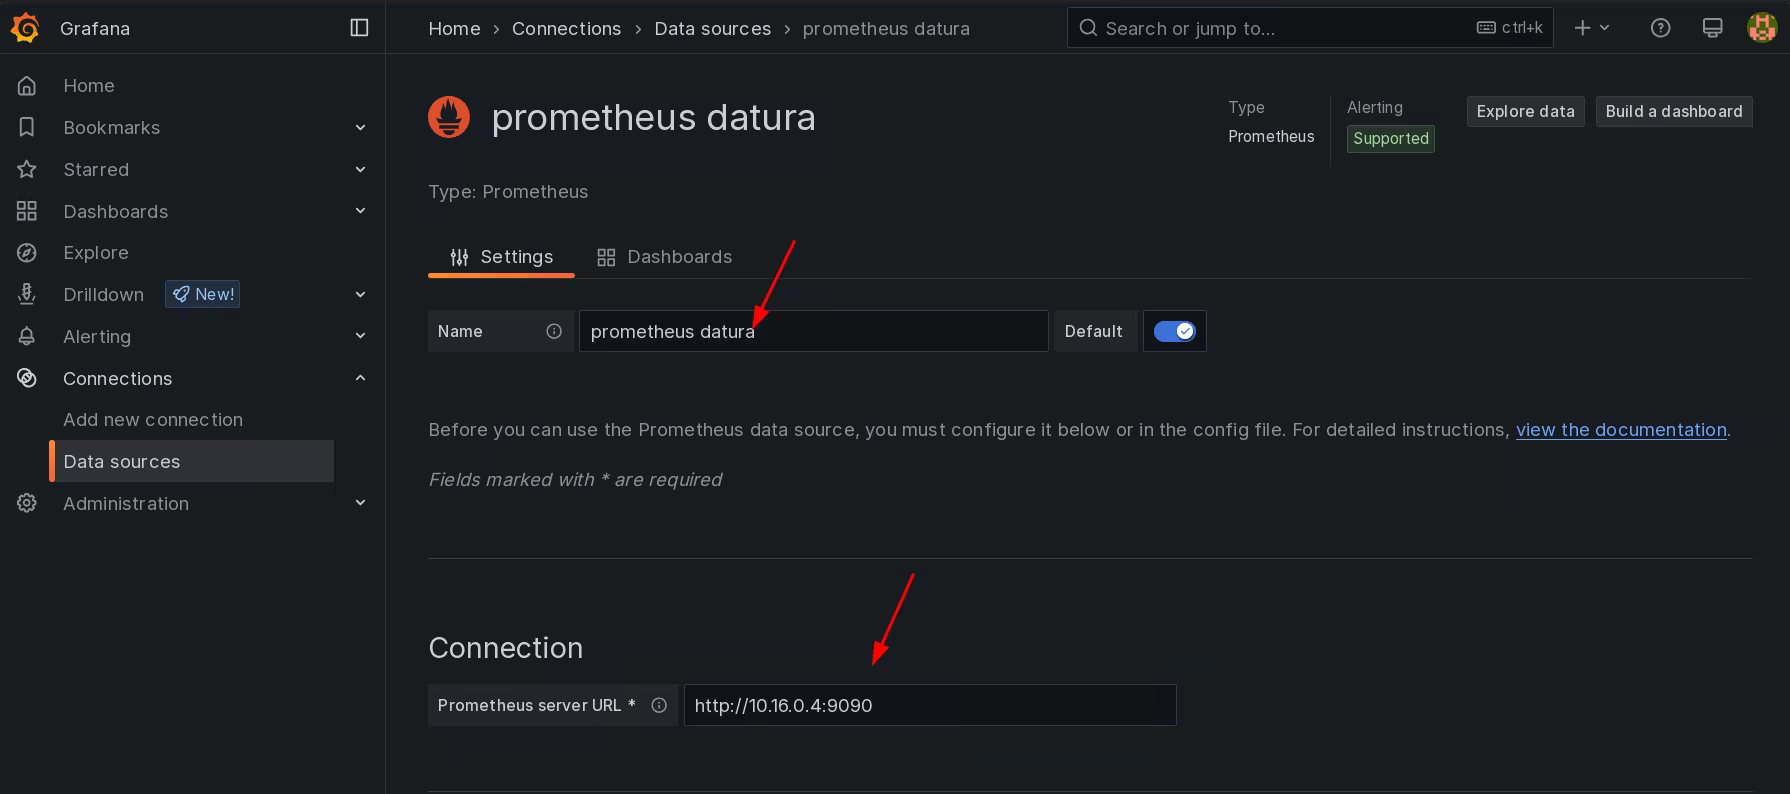Screen dimensions: 1790x794
Task: Select Add new connection menu item
Action: coord(153,420)
